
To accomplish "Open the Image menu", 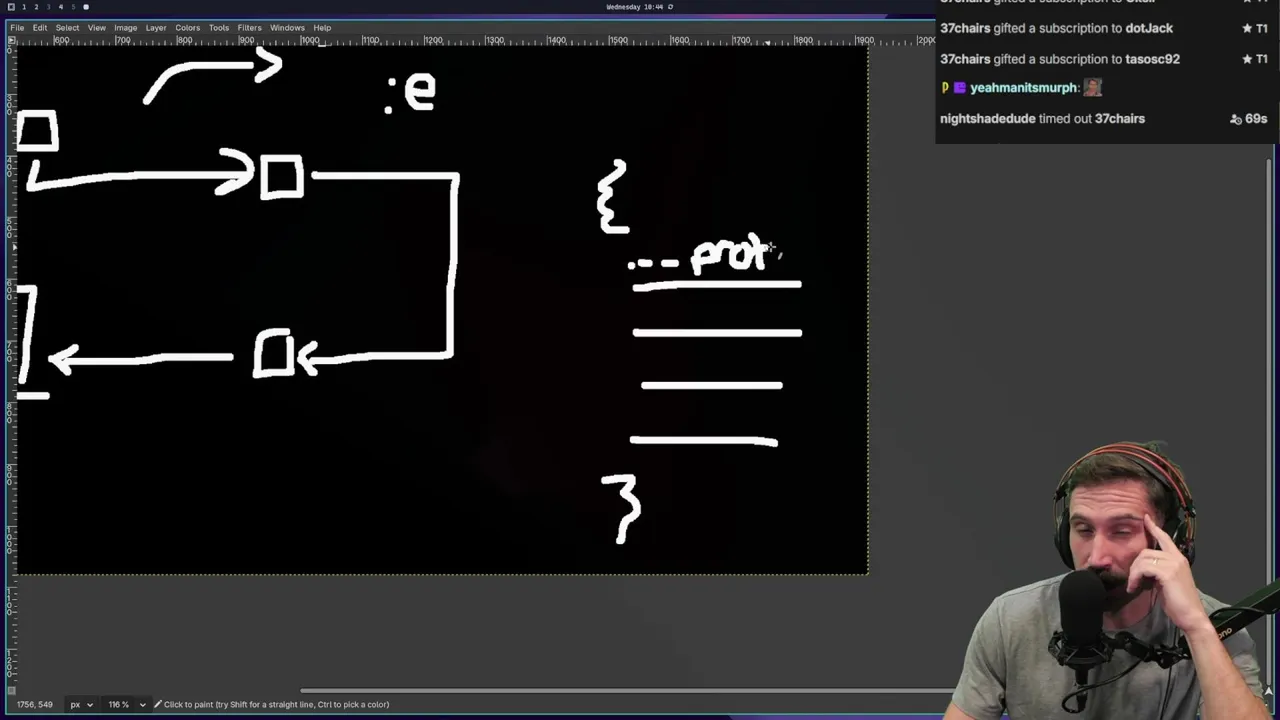I will pyautogui.click(x=125, y=28).
